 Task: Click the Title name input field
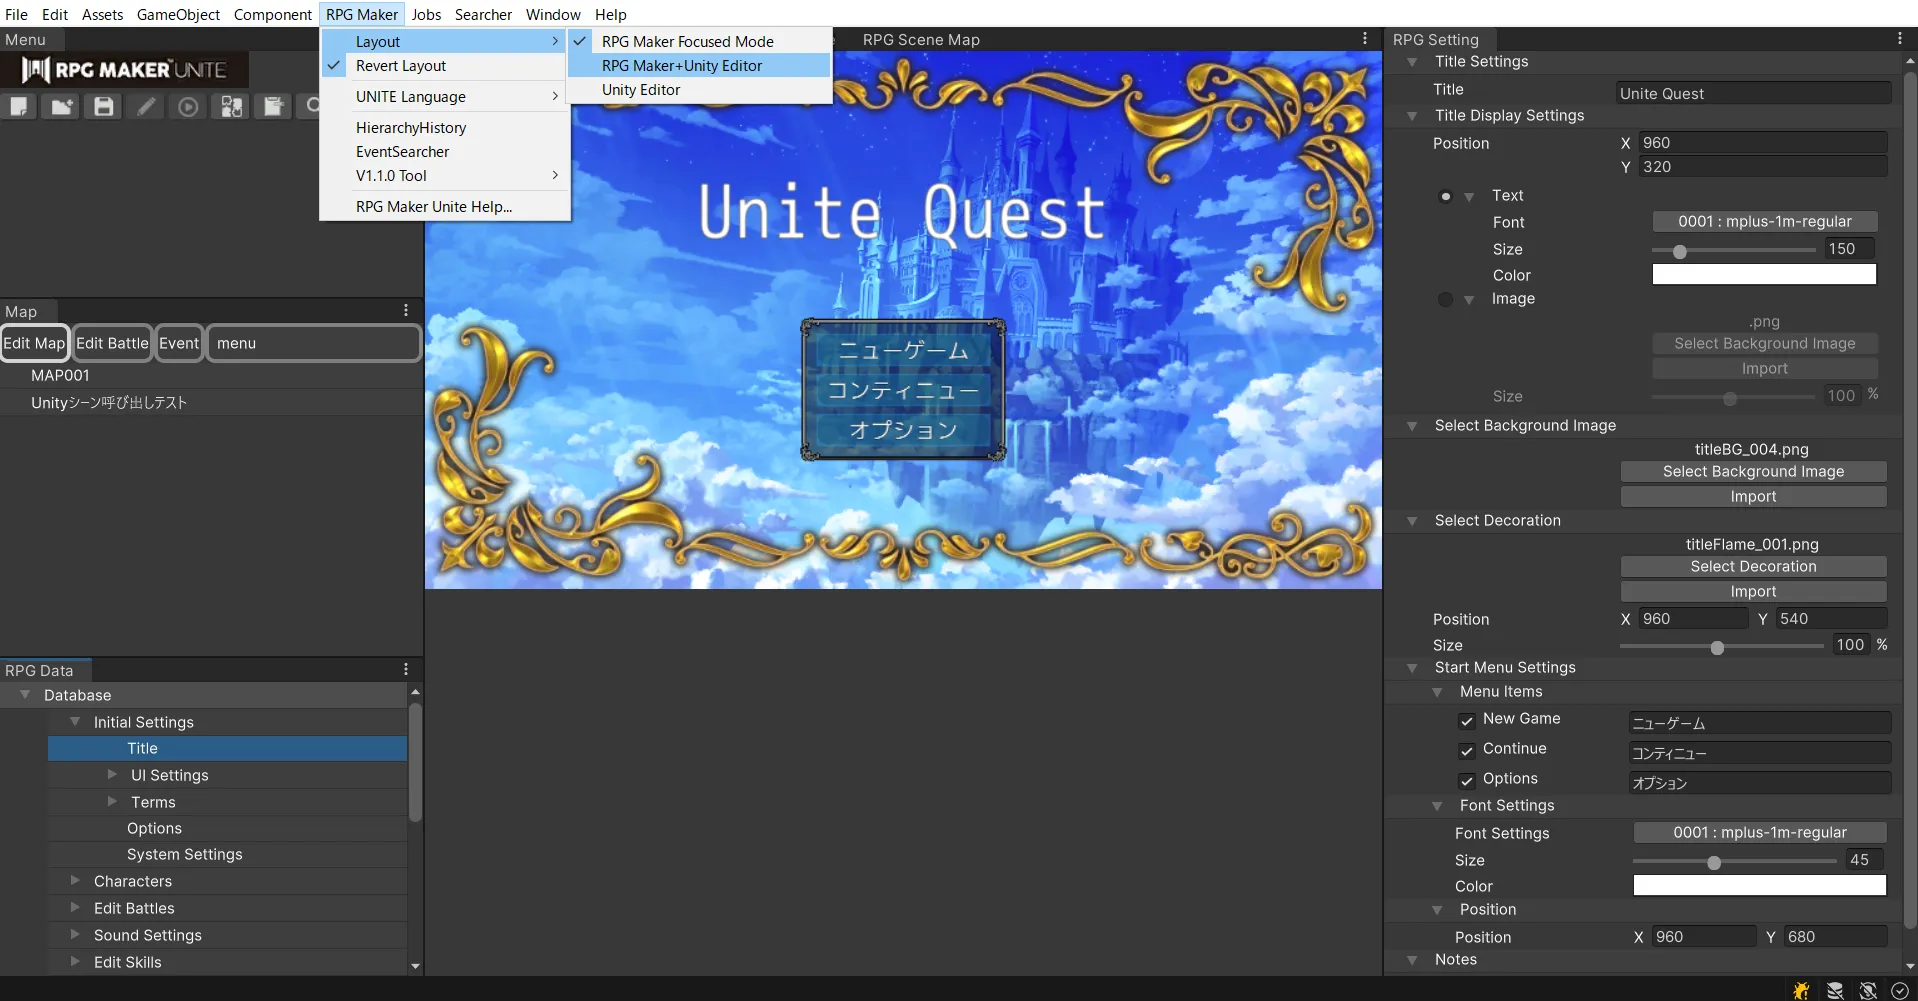[x=1753, y=94]
